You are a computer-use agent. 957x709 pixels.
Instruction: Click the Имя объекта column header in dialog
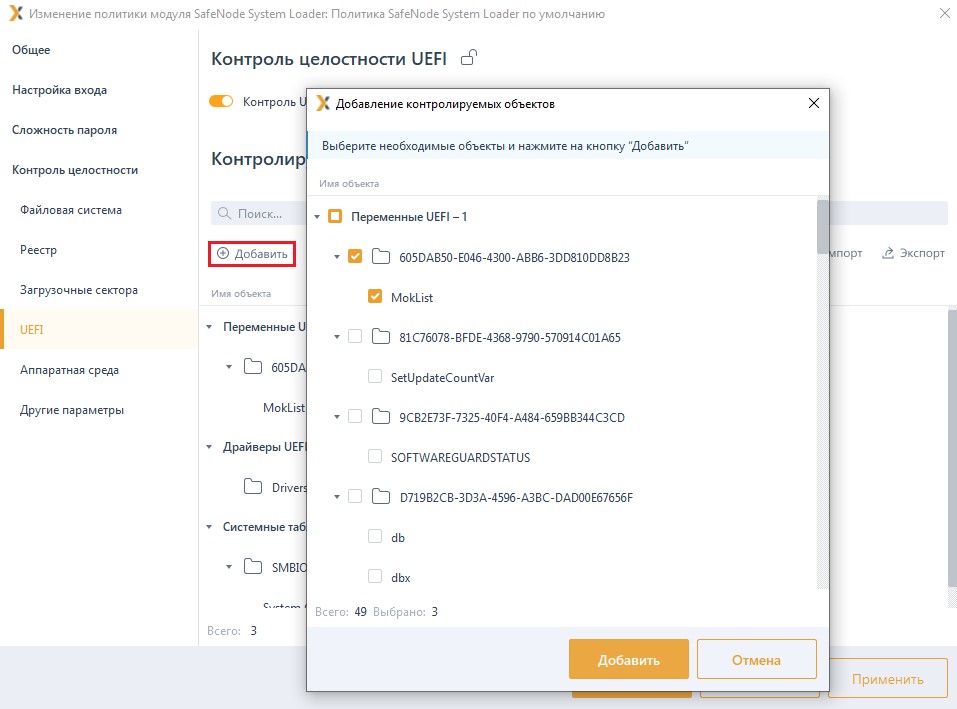(349, 184)
